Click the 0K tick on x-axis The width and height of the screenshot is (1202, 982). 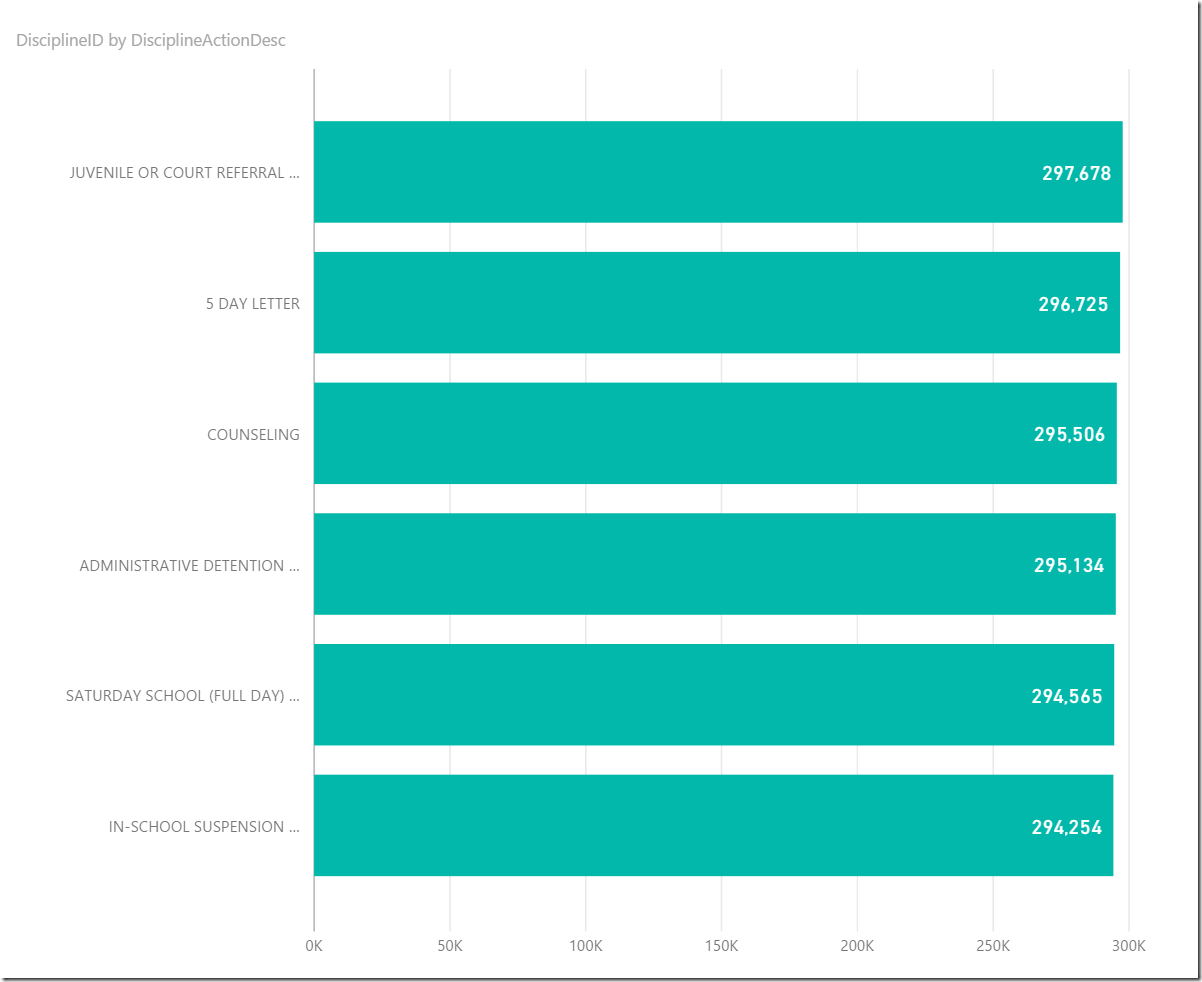pos(314,946)
